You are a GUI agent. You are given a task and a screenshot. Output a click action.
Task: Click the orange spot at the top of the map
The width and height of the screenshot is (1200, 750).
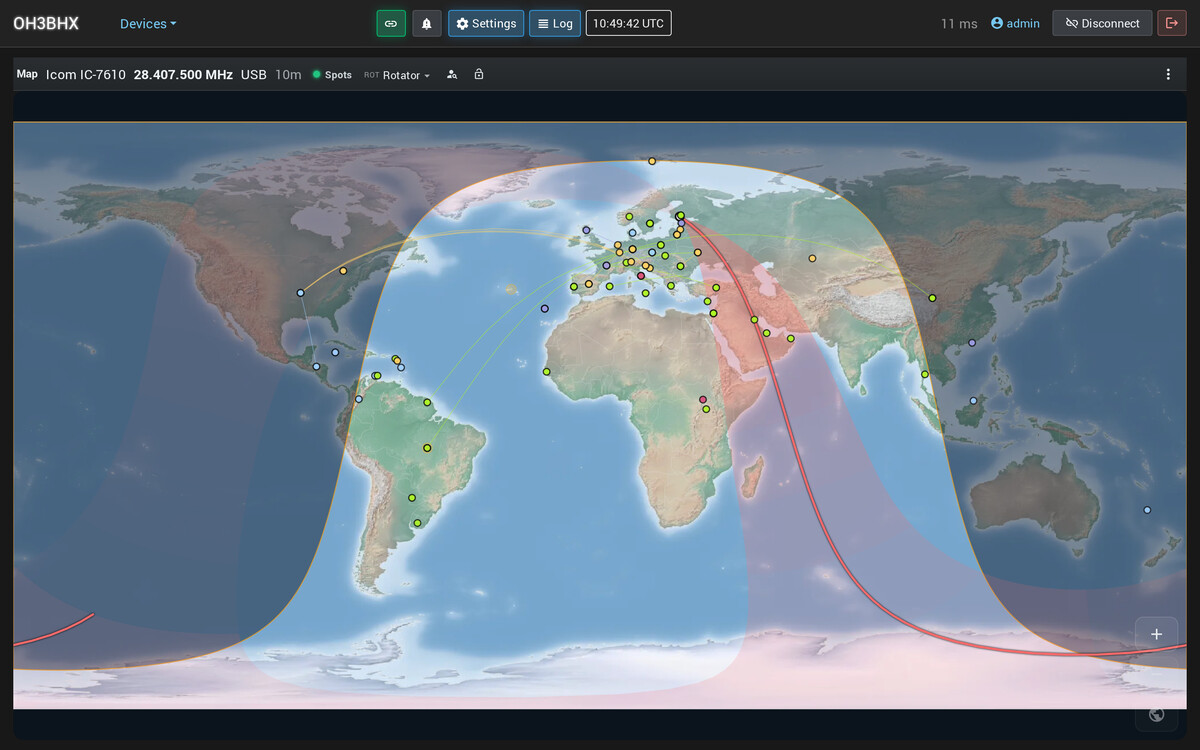pos(652,161)
